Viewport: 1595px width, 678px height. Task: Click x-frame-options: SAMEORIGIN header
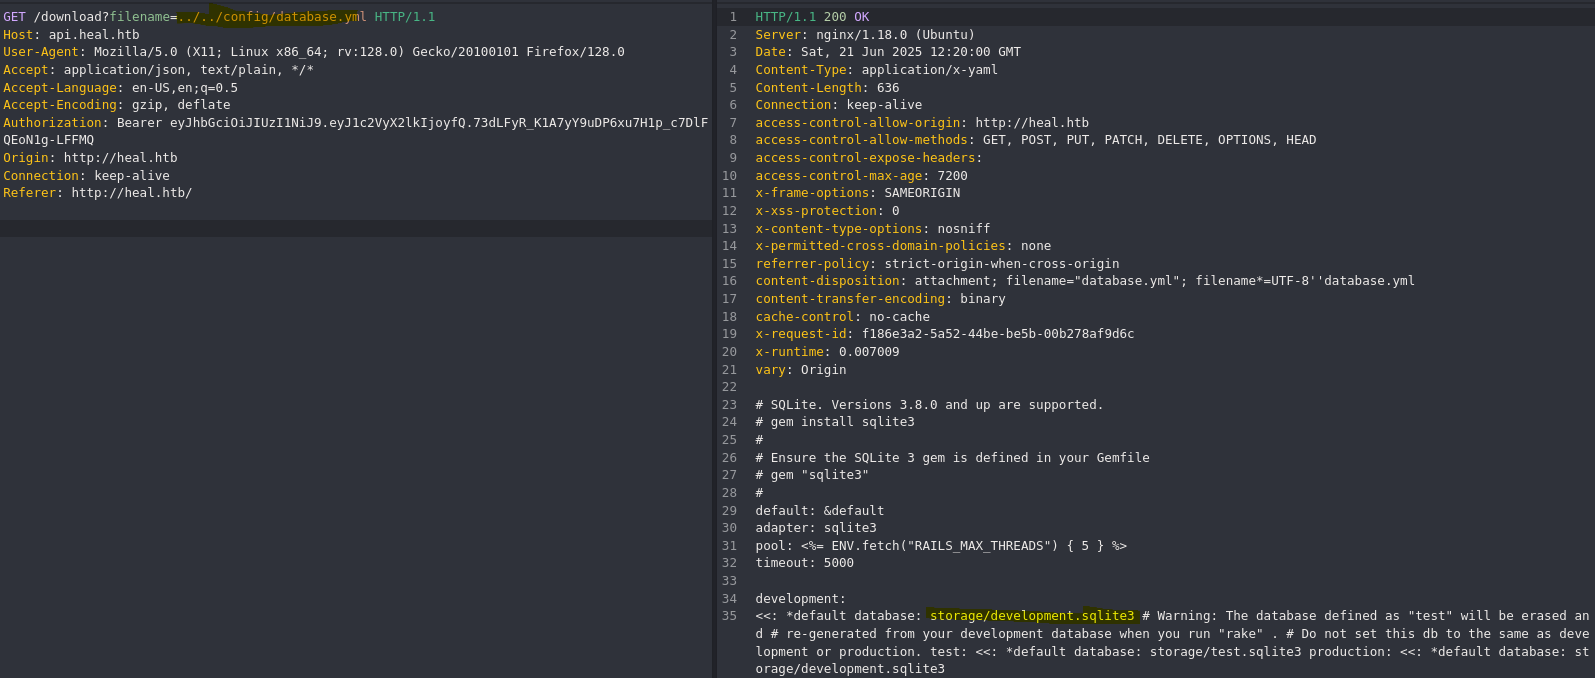point(857,193)
